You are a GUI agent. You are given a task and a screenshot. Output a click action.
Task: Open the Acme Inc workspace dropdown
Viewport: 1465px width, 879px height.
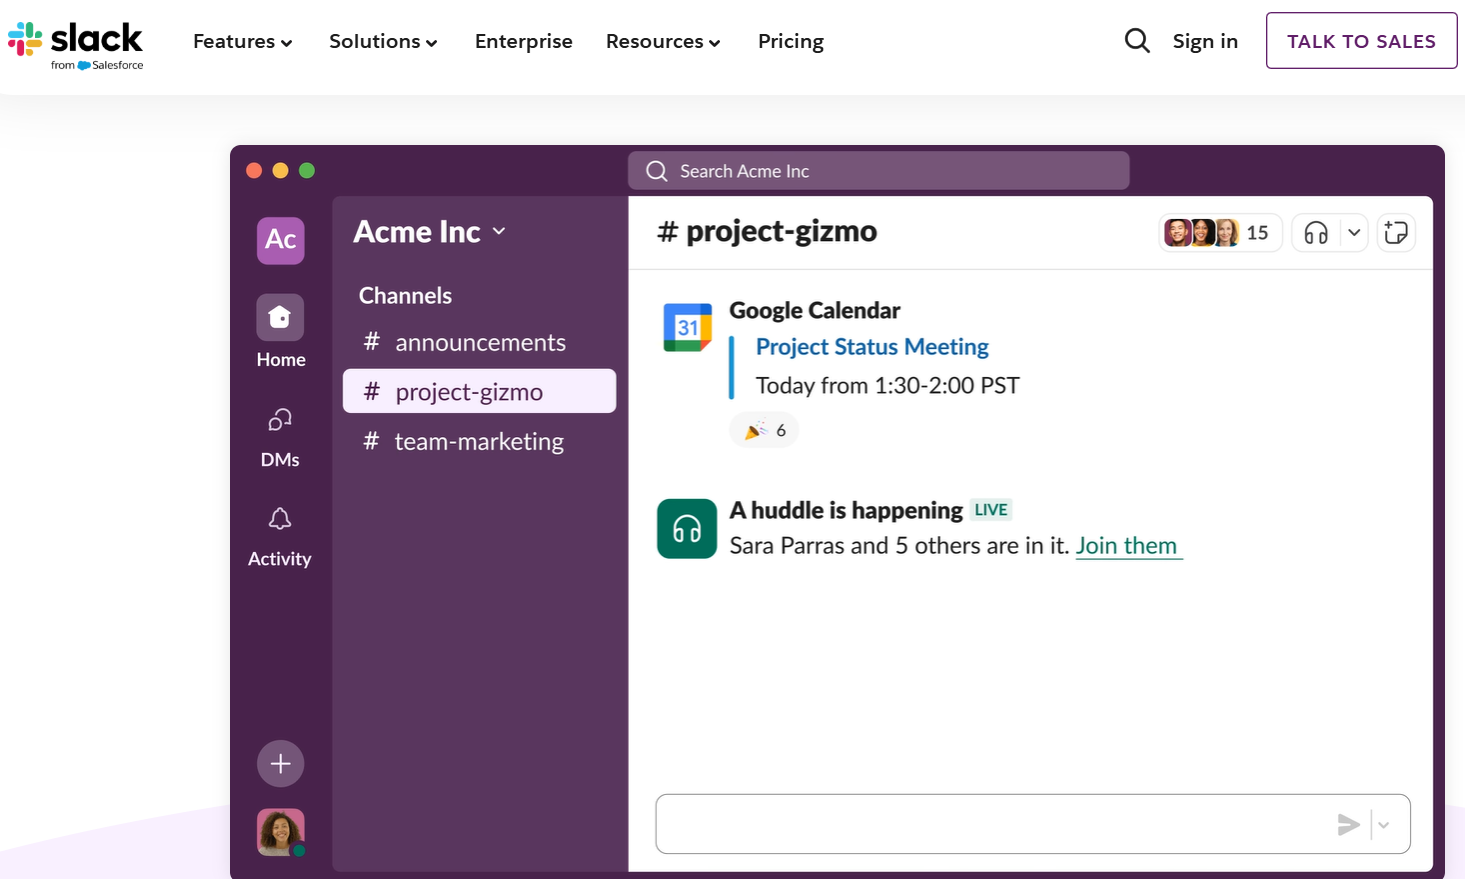click(430, 231)
